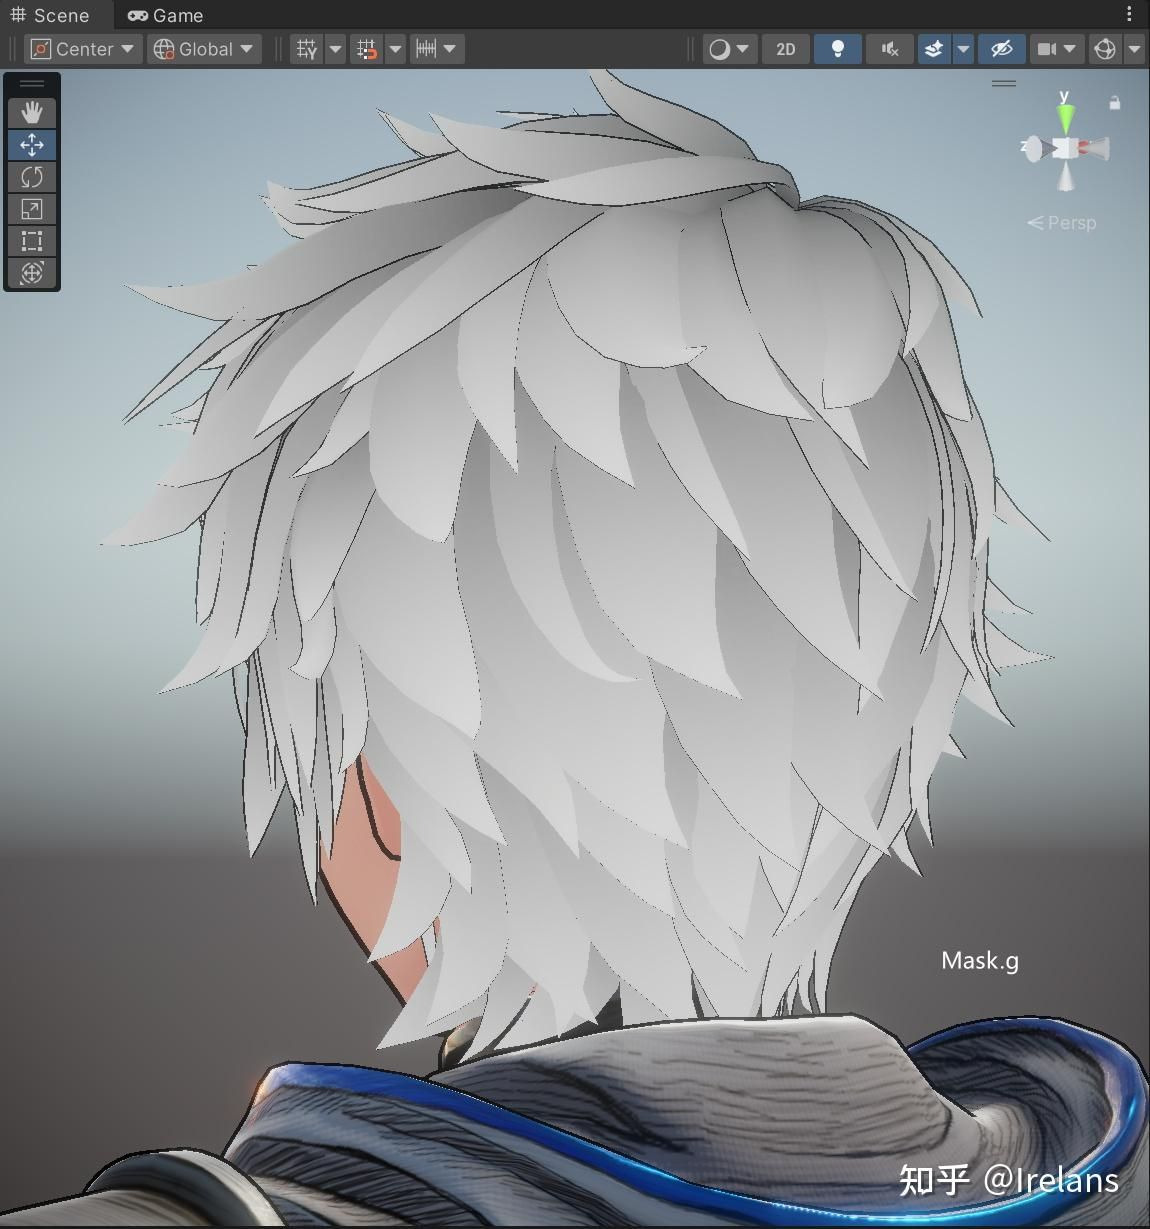Toggle grid snapping magnet icon
The width and height of the screenshot is (1150, 1229).
367,49
